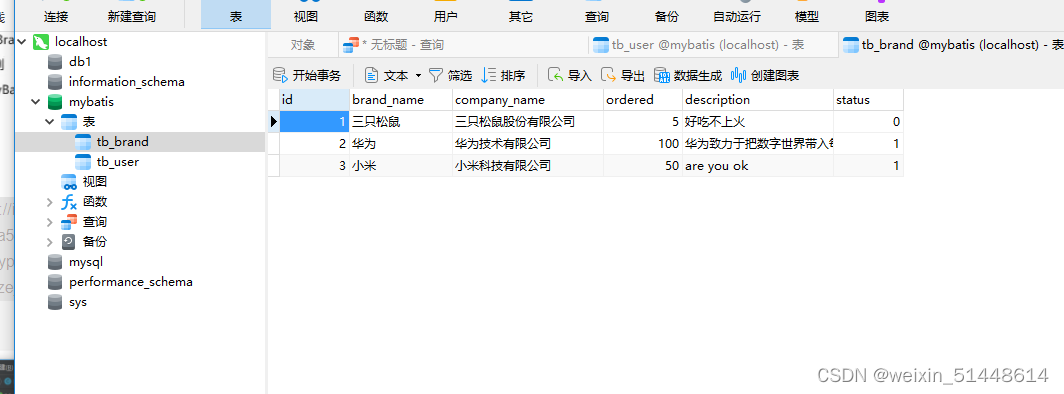The width and height of the screenshot is (1064, 394).
Task: Click the 筛选 filter funnel icon
Action: [x=436, y=75]
